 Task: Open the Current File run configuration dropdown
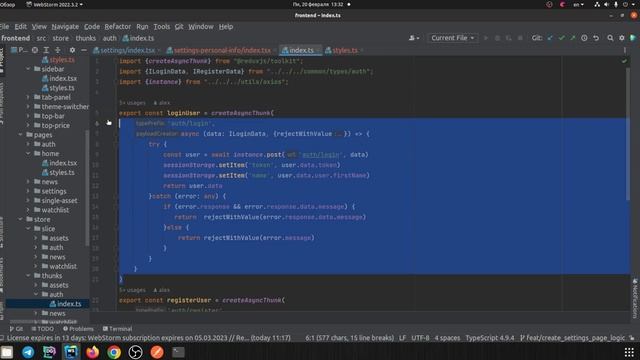[x=452, y=38]
